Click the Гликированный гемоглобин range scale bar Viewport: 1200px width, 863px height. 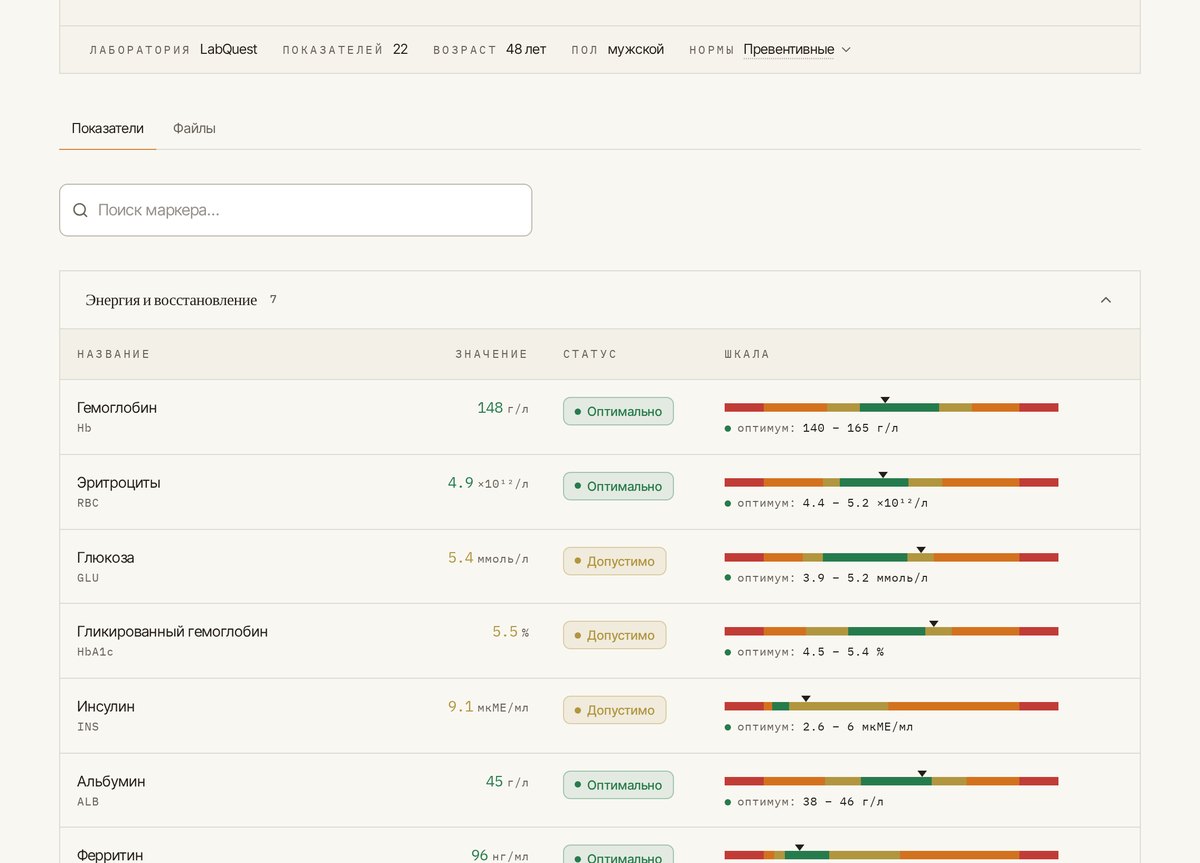point(891,631)
